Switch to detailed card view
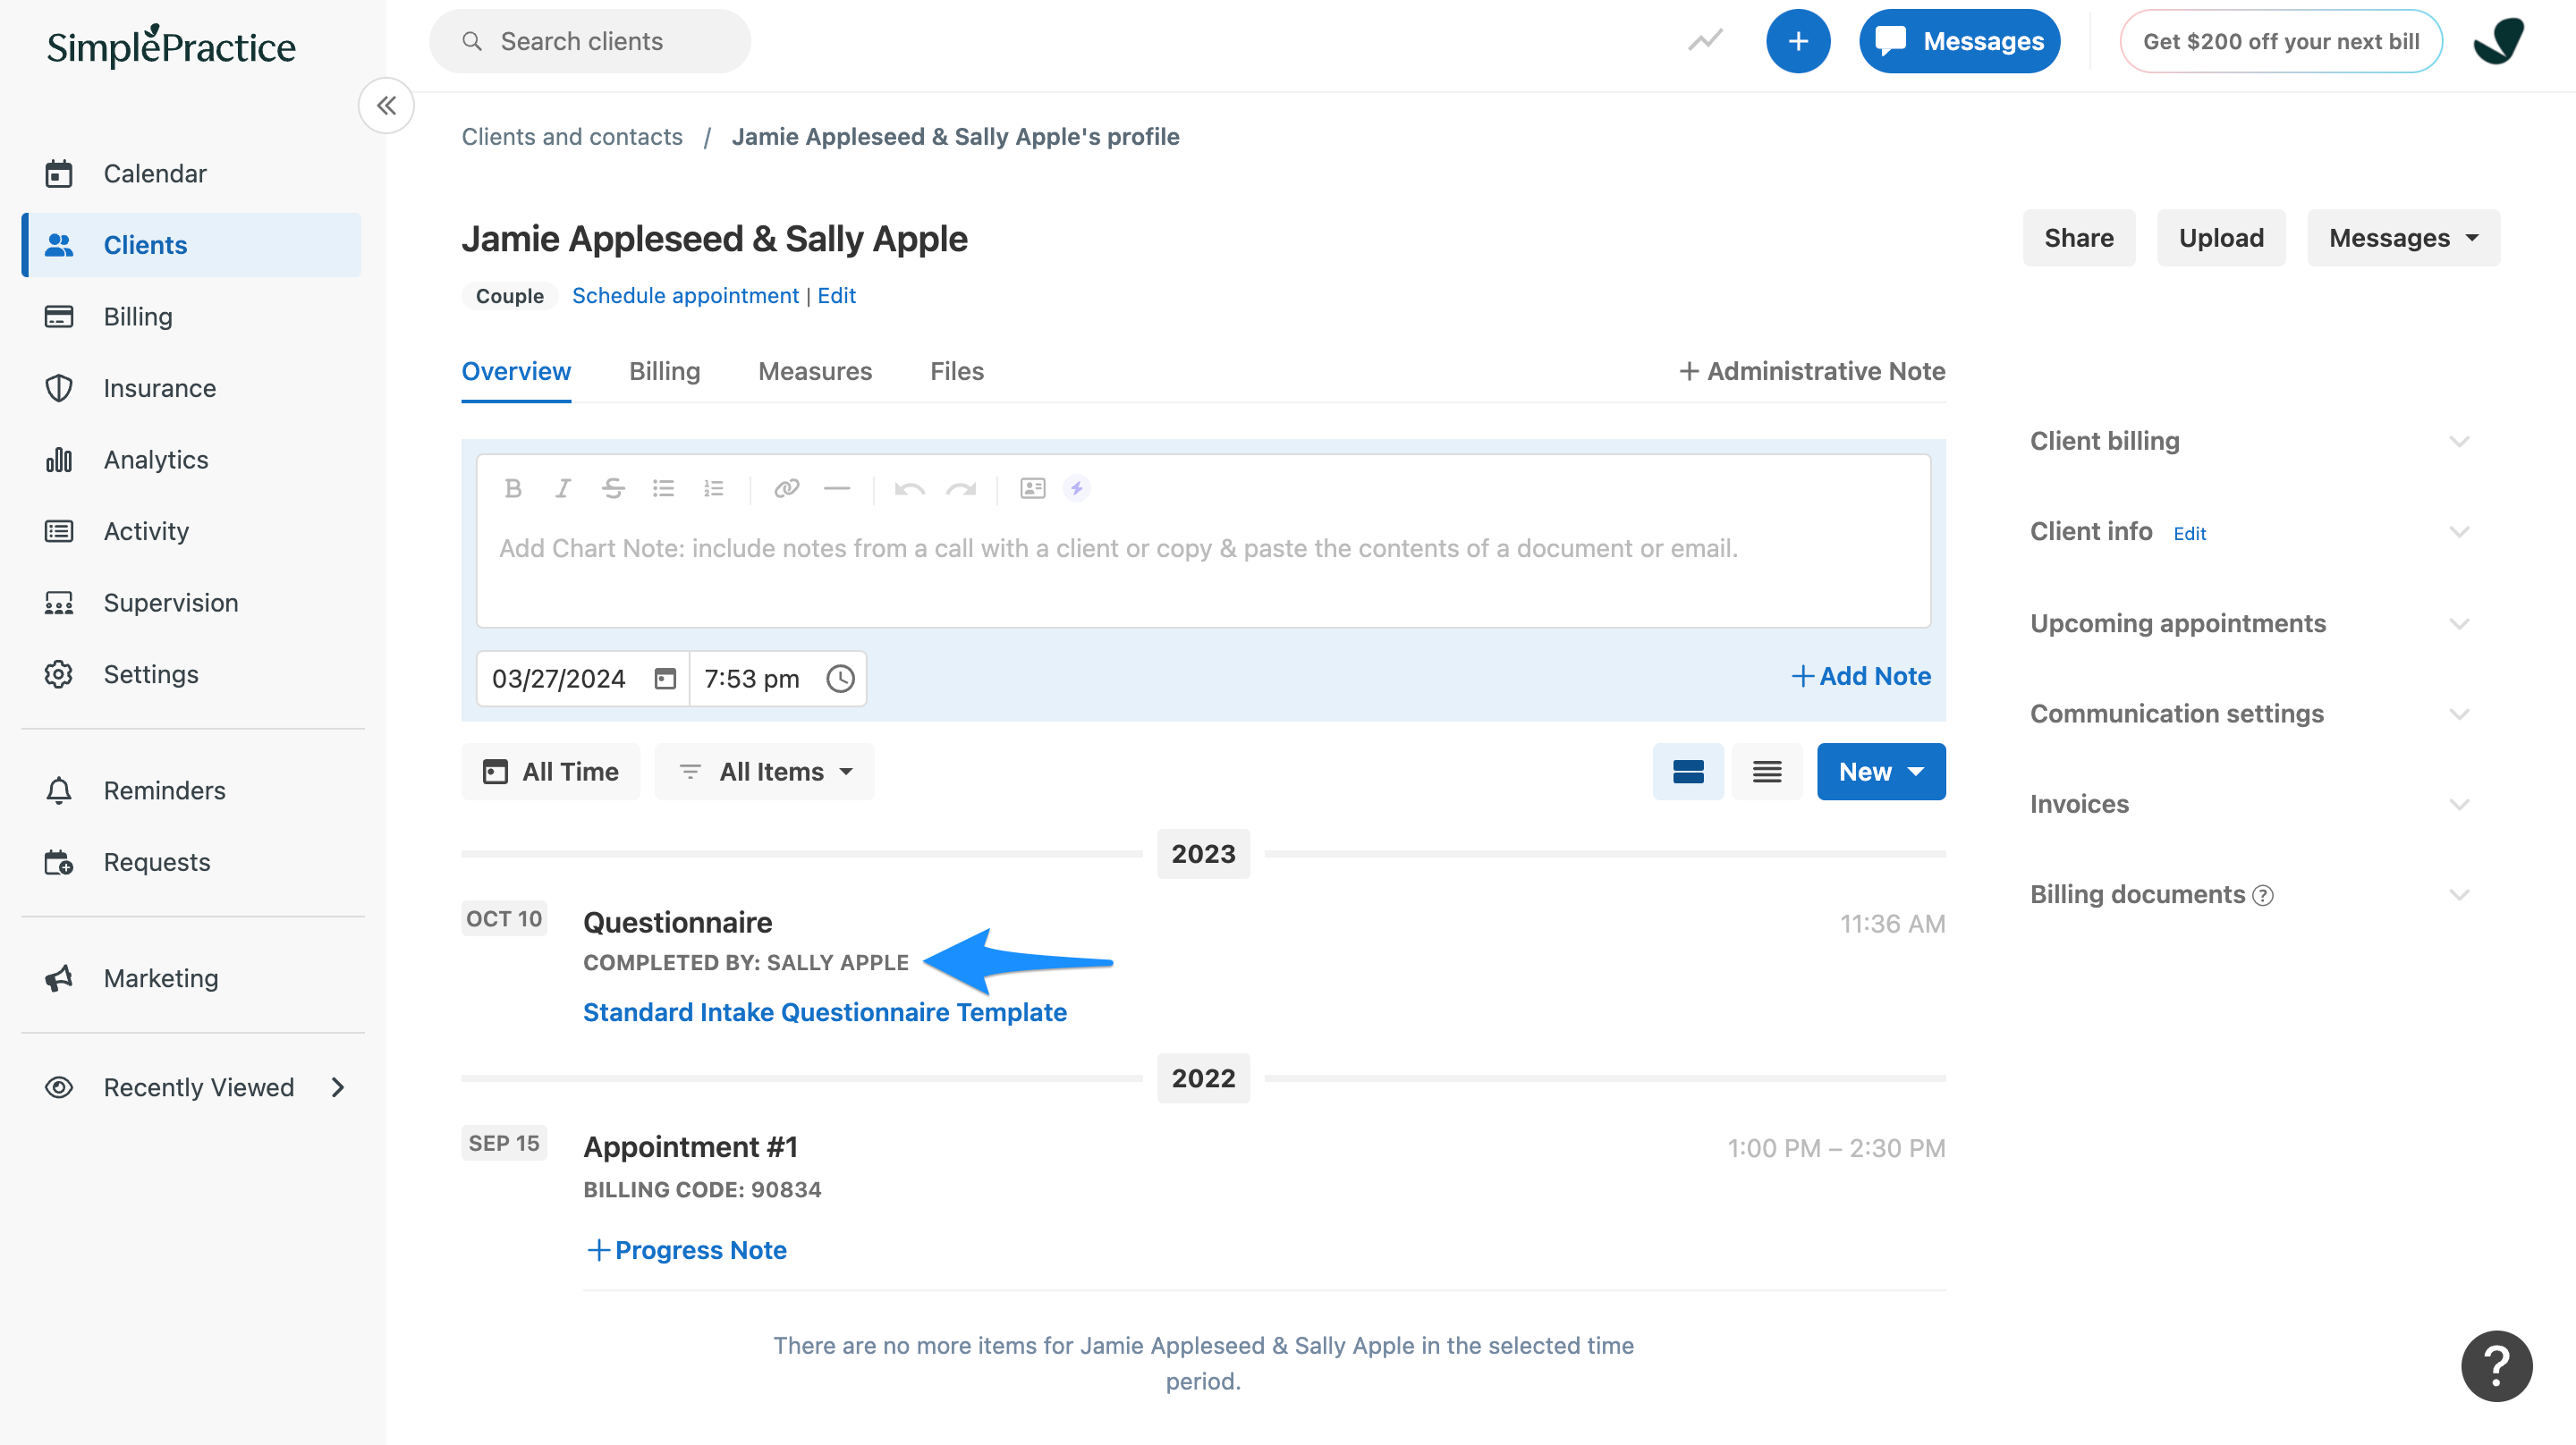This screenshot has height=1445, width=2576. [1688, 771]
